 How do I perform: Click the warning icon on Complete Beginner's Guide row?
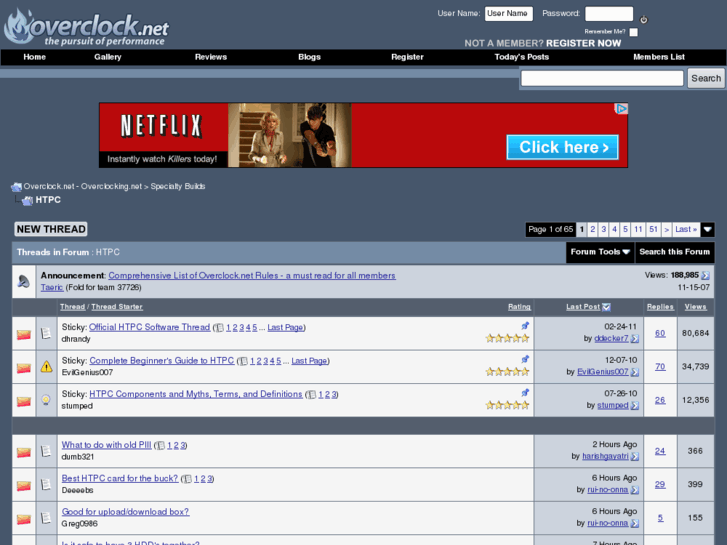coord(46,366)
